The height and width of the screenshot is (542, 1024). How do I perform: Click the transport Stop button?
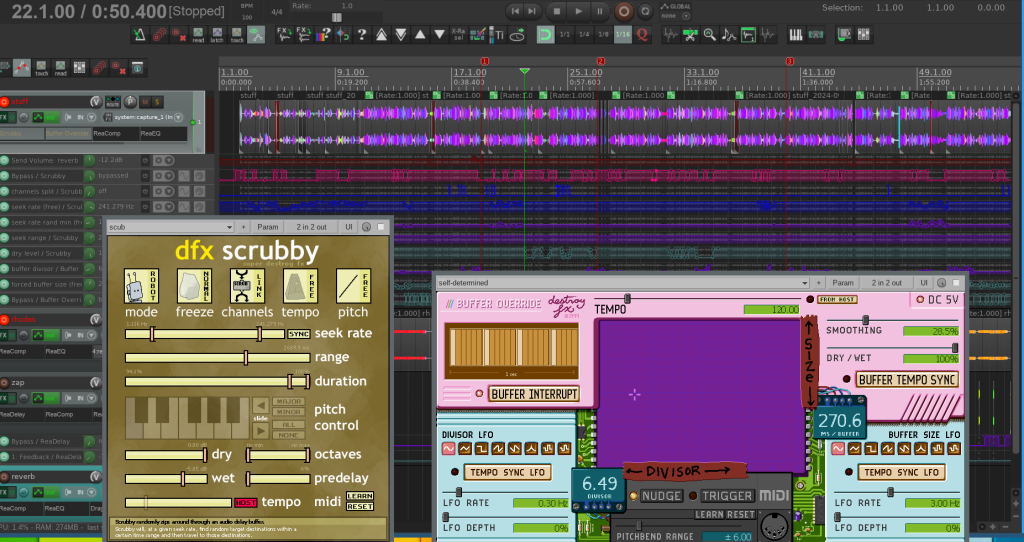coord(557,10)
